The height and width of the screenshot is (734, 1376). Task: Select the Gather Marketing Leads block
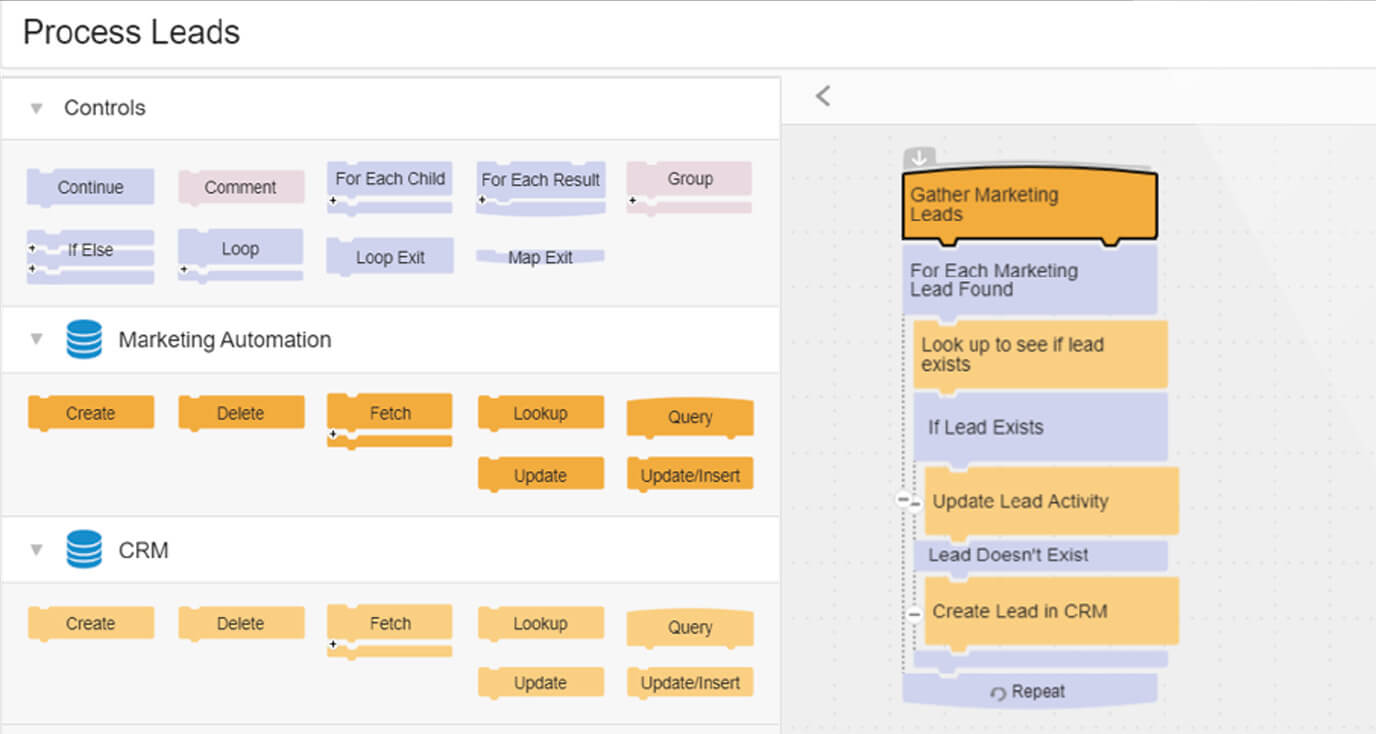coord(1030,206)
